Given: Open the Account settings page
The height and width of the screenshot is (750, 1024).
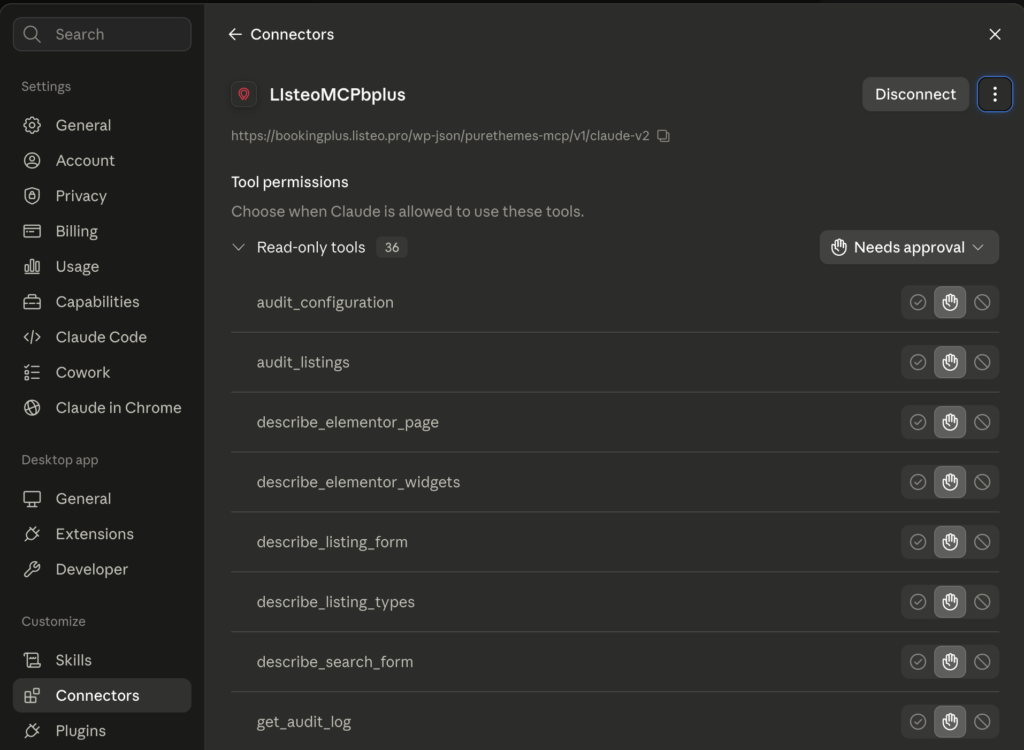Looking at the screenshot, I should click(102, 161).
